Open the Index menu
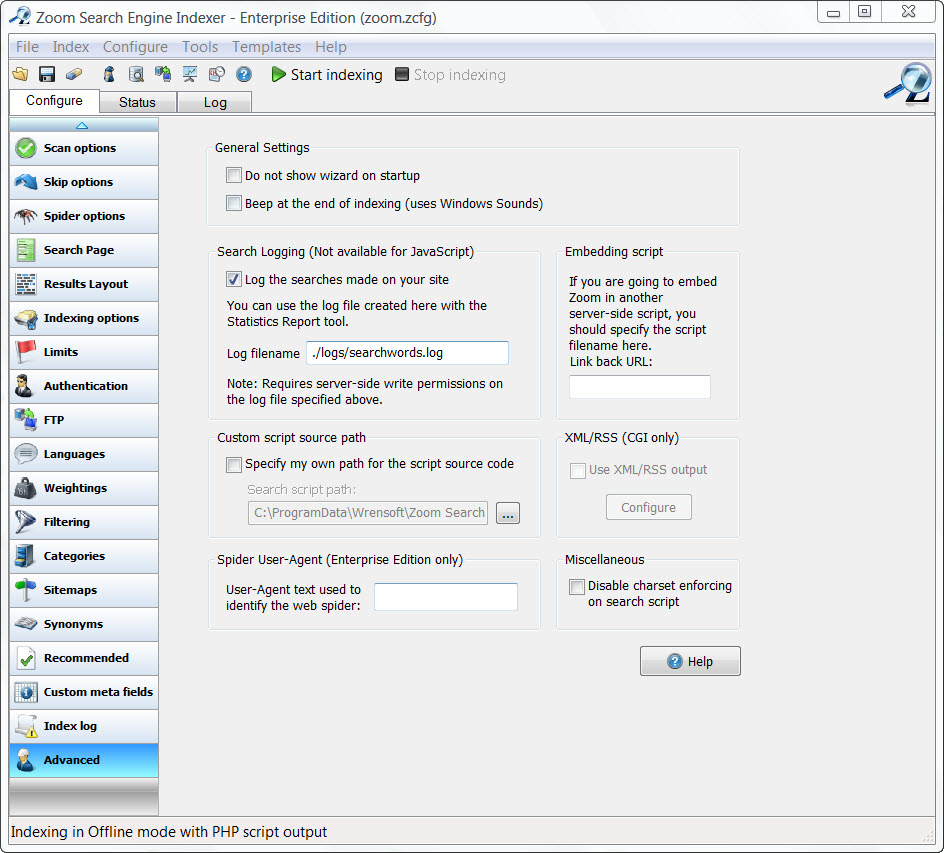This screenshot has width=944, height=853. click(70, 47)
